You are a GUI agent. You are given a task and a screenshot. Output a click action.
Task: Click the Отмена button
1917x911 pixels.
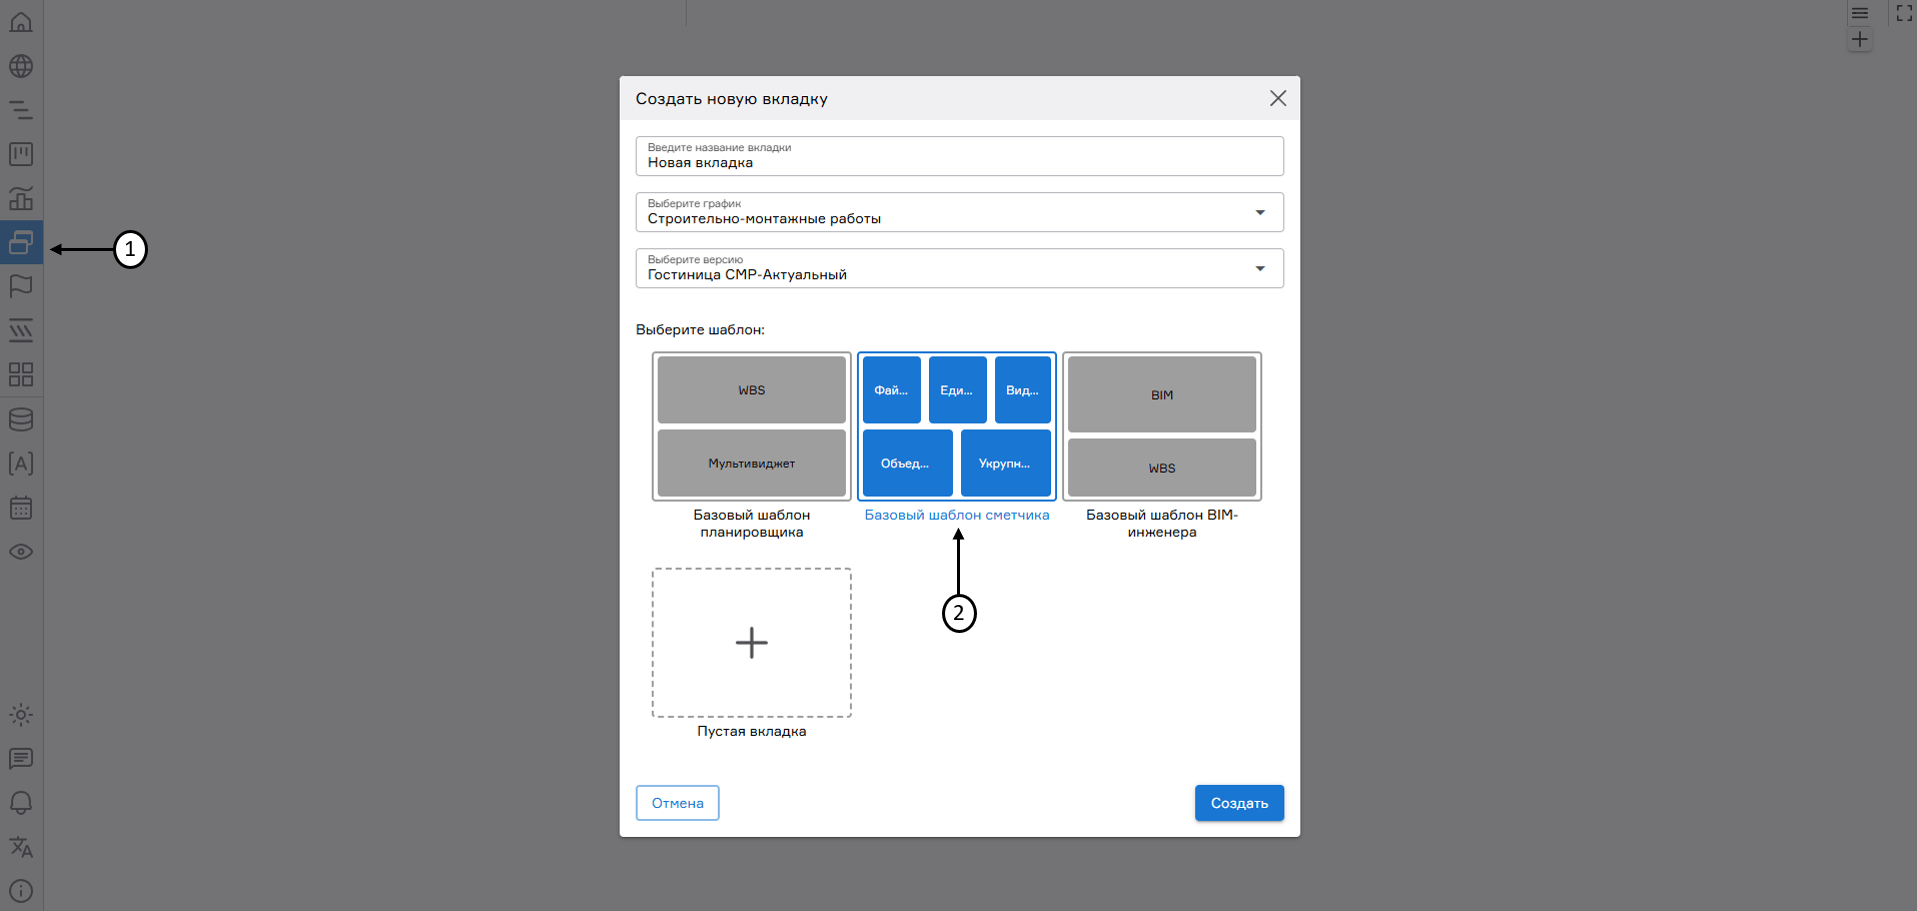677,802
